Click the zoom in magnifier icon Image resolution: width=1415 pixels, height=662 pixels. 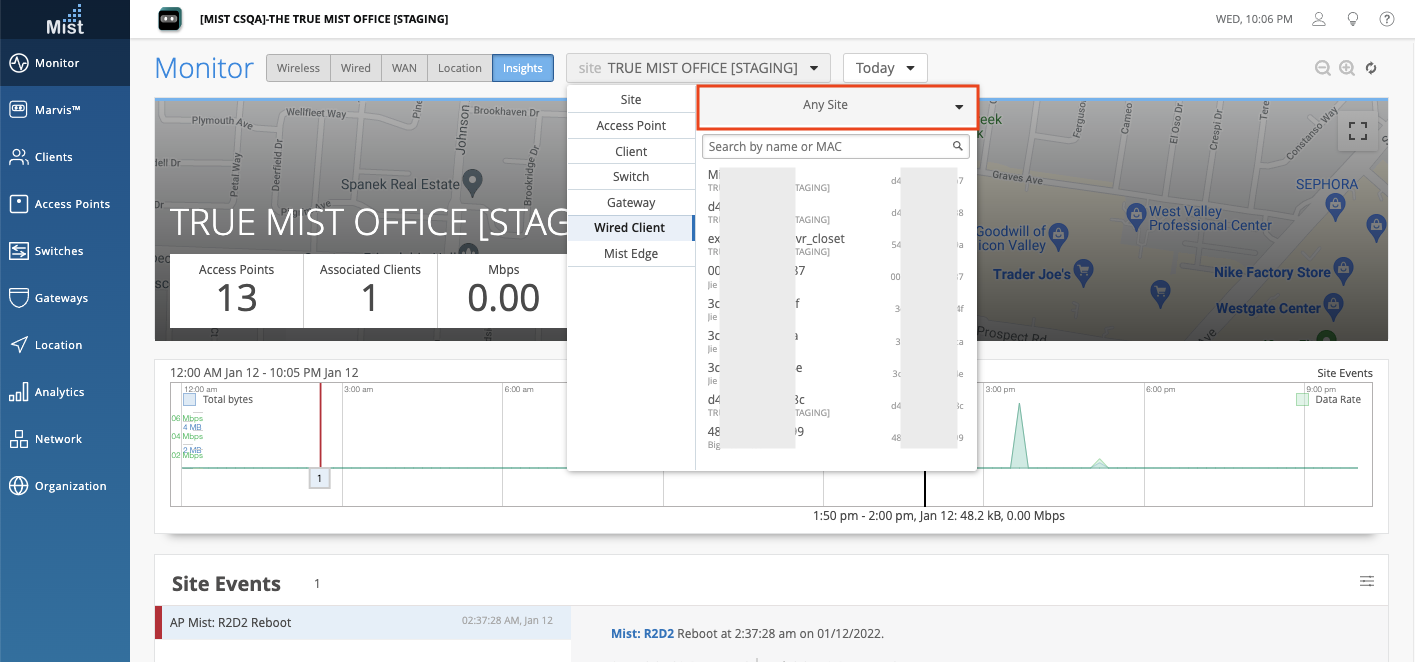tap(1347, 68)
